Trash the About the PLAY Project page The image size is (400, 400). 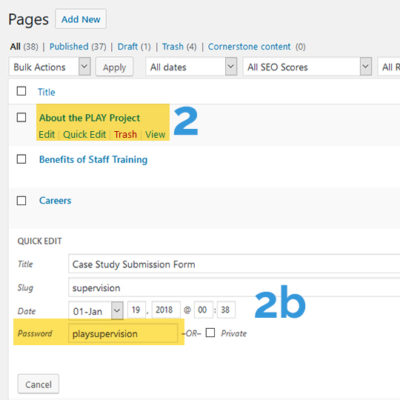pos(126,135)
